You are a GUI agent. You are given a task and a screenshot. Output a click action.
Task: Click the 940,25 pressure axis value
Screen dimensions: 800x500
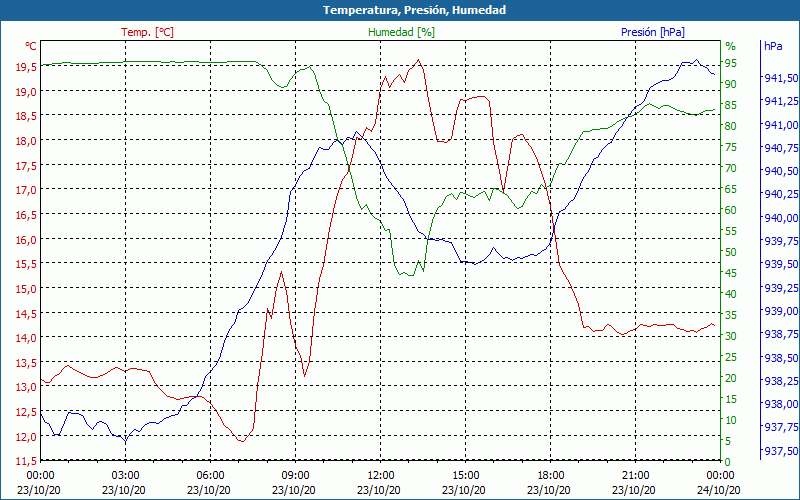(781, 194)
